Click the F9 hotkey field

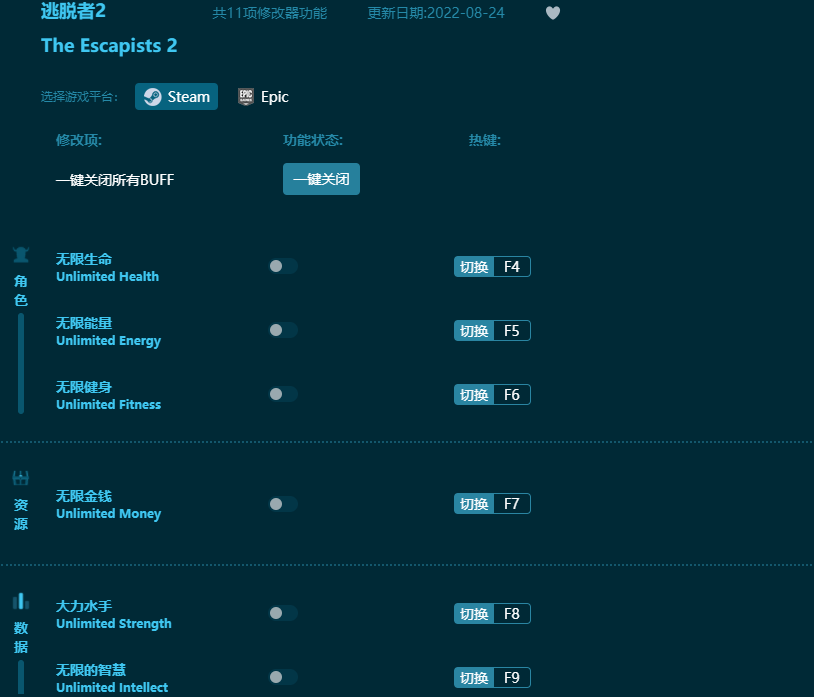pos(512,677)
